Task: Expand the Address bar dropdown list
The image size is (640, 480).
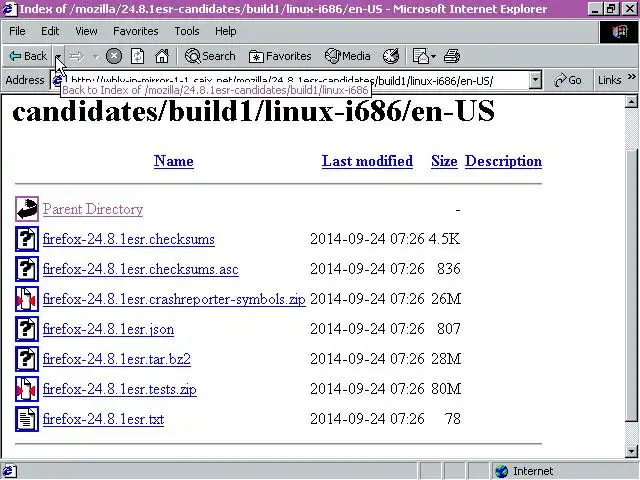Action: 535,80
